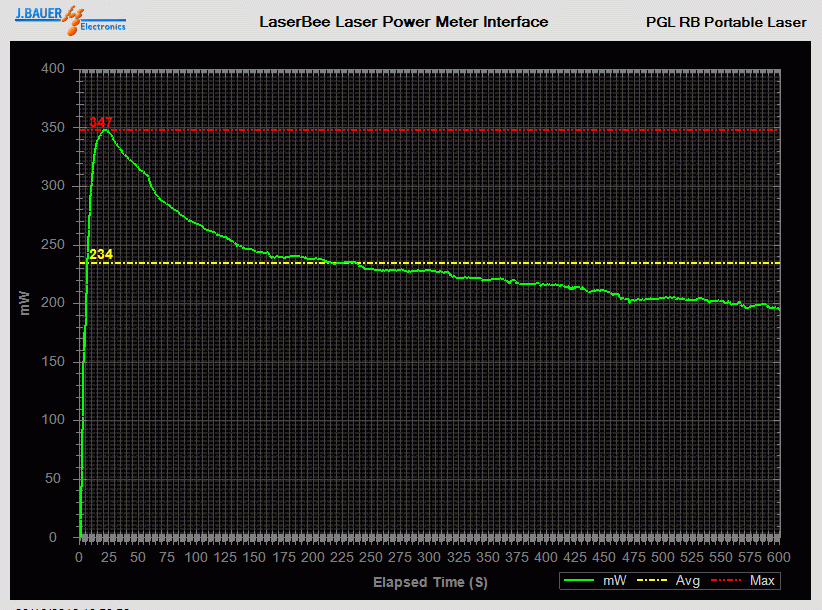Click the LaserBee Laser Power Meter Interface title

403,21
